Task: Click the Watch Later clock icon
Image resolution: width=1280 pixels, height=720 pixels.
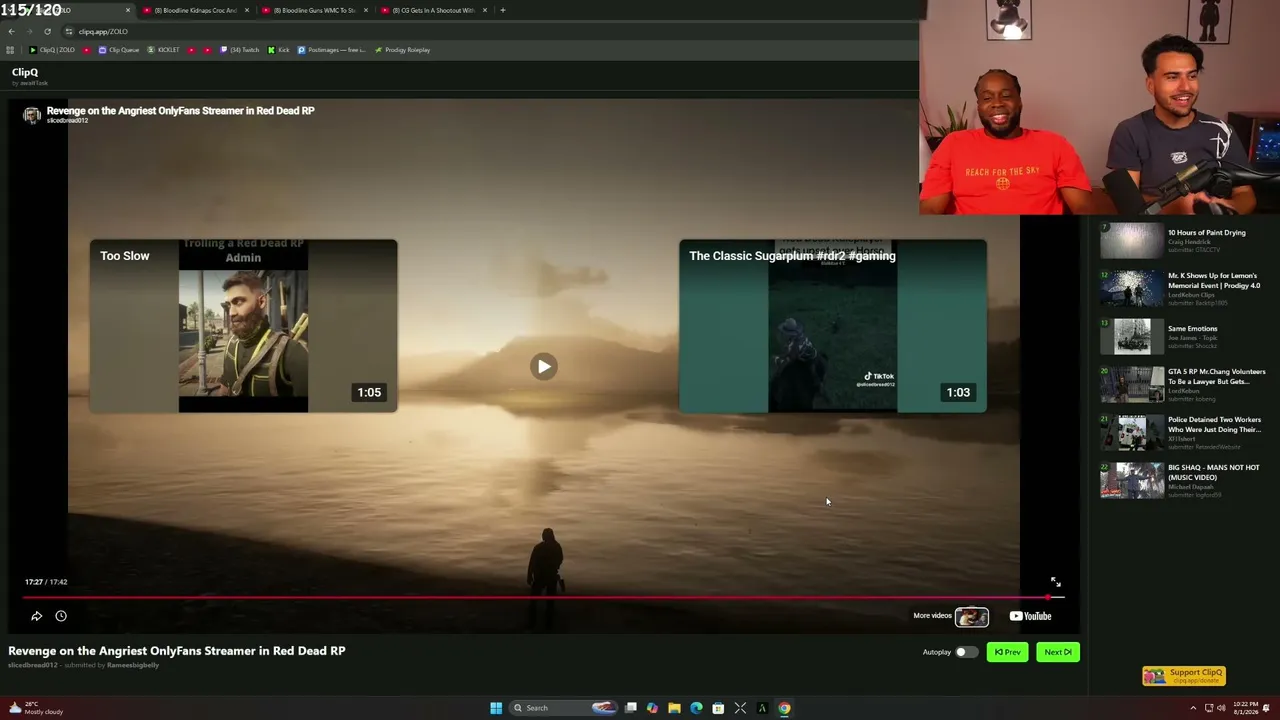Action: (61, 616)
